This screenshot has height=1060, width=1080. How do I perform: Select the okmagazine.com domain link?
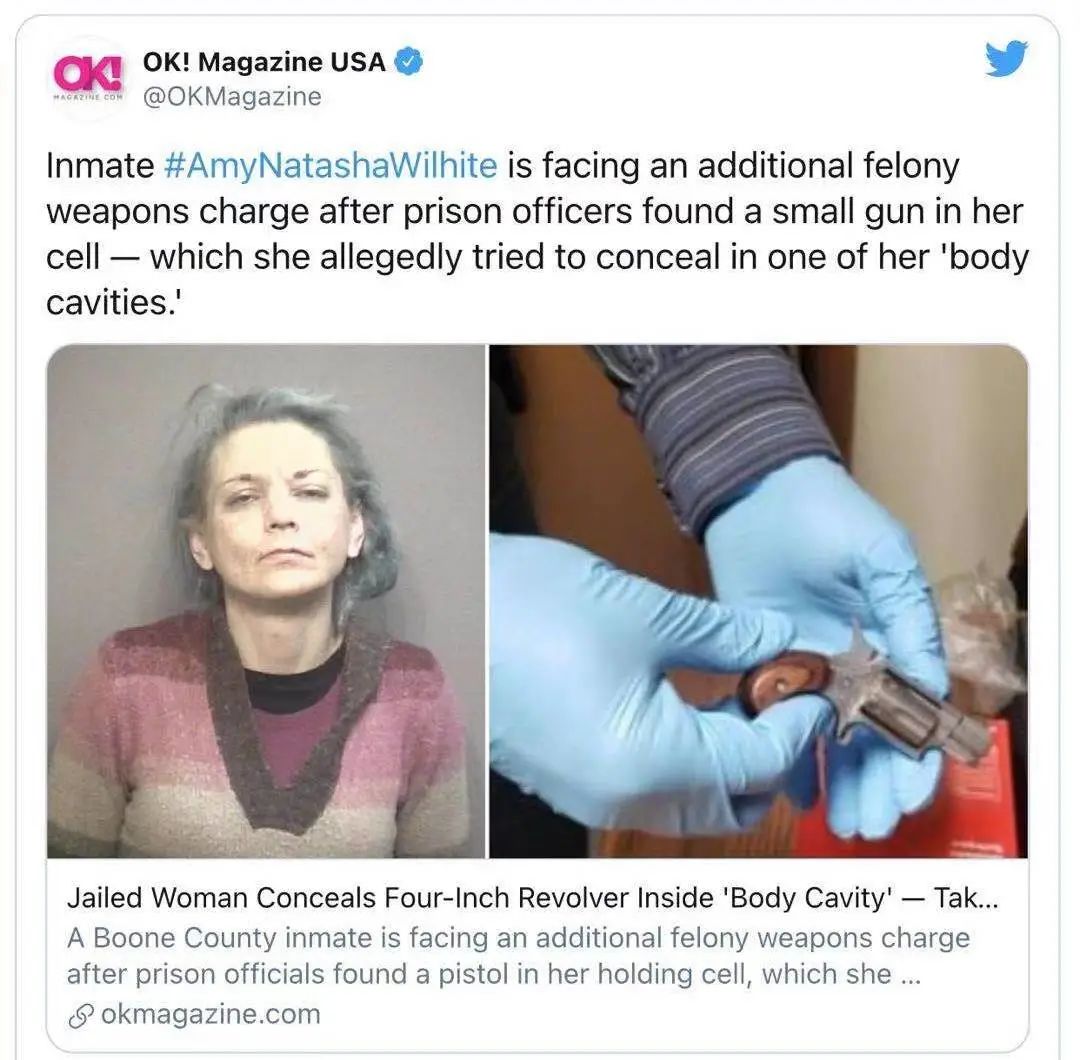[x=211, y=1015]
